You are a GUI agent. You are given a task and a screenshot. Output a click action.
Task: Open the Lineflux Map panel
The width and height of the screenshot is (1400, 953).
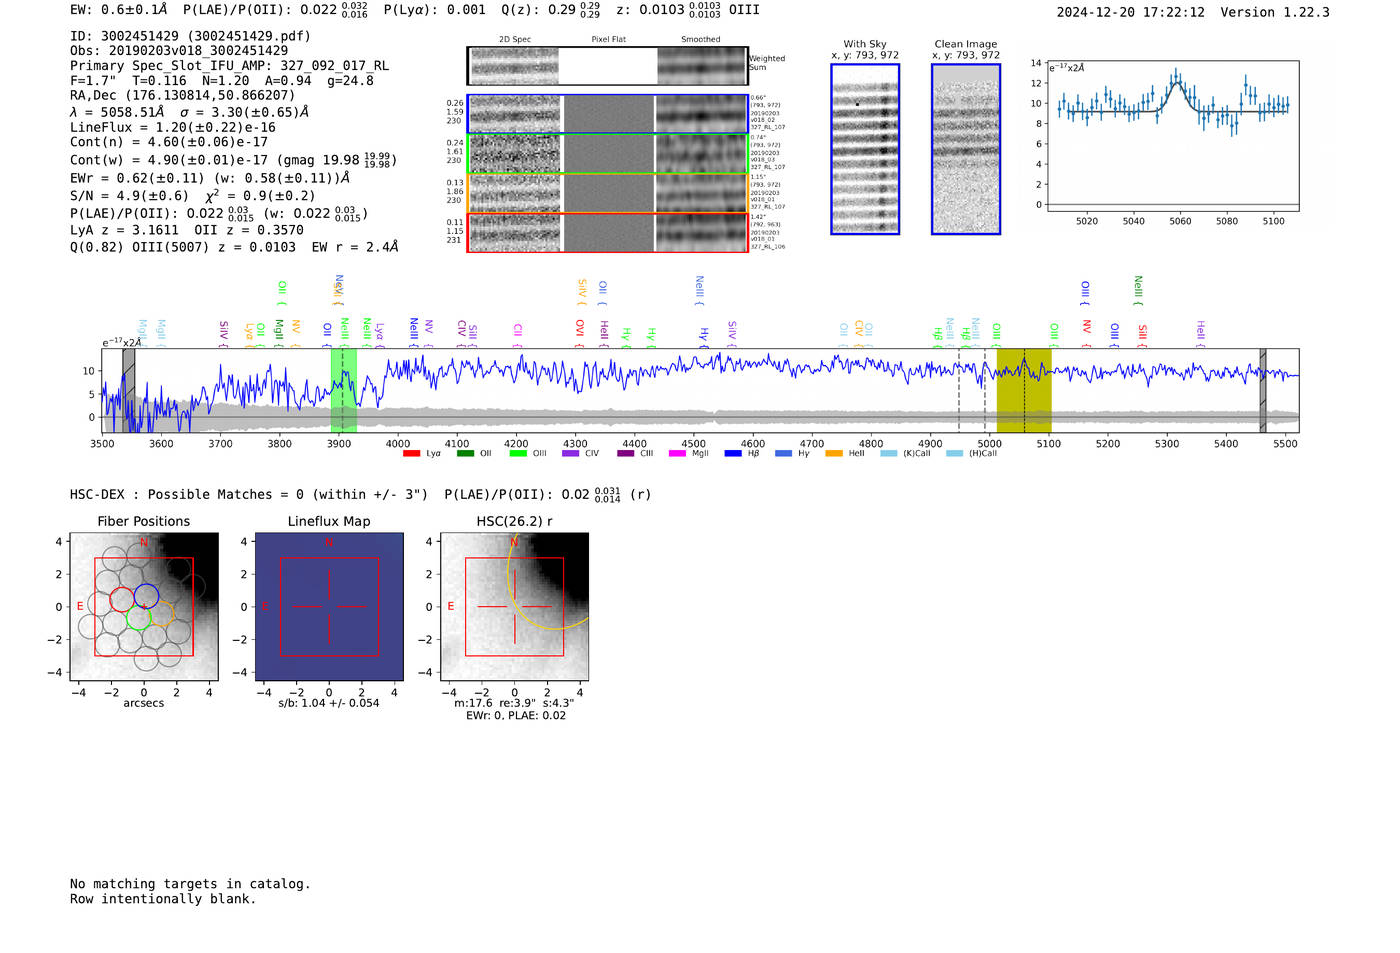pyautogui.click(x=329, y=606)
